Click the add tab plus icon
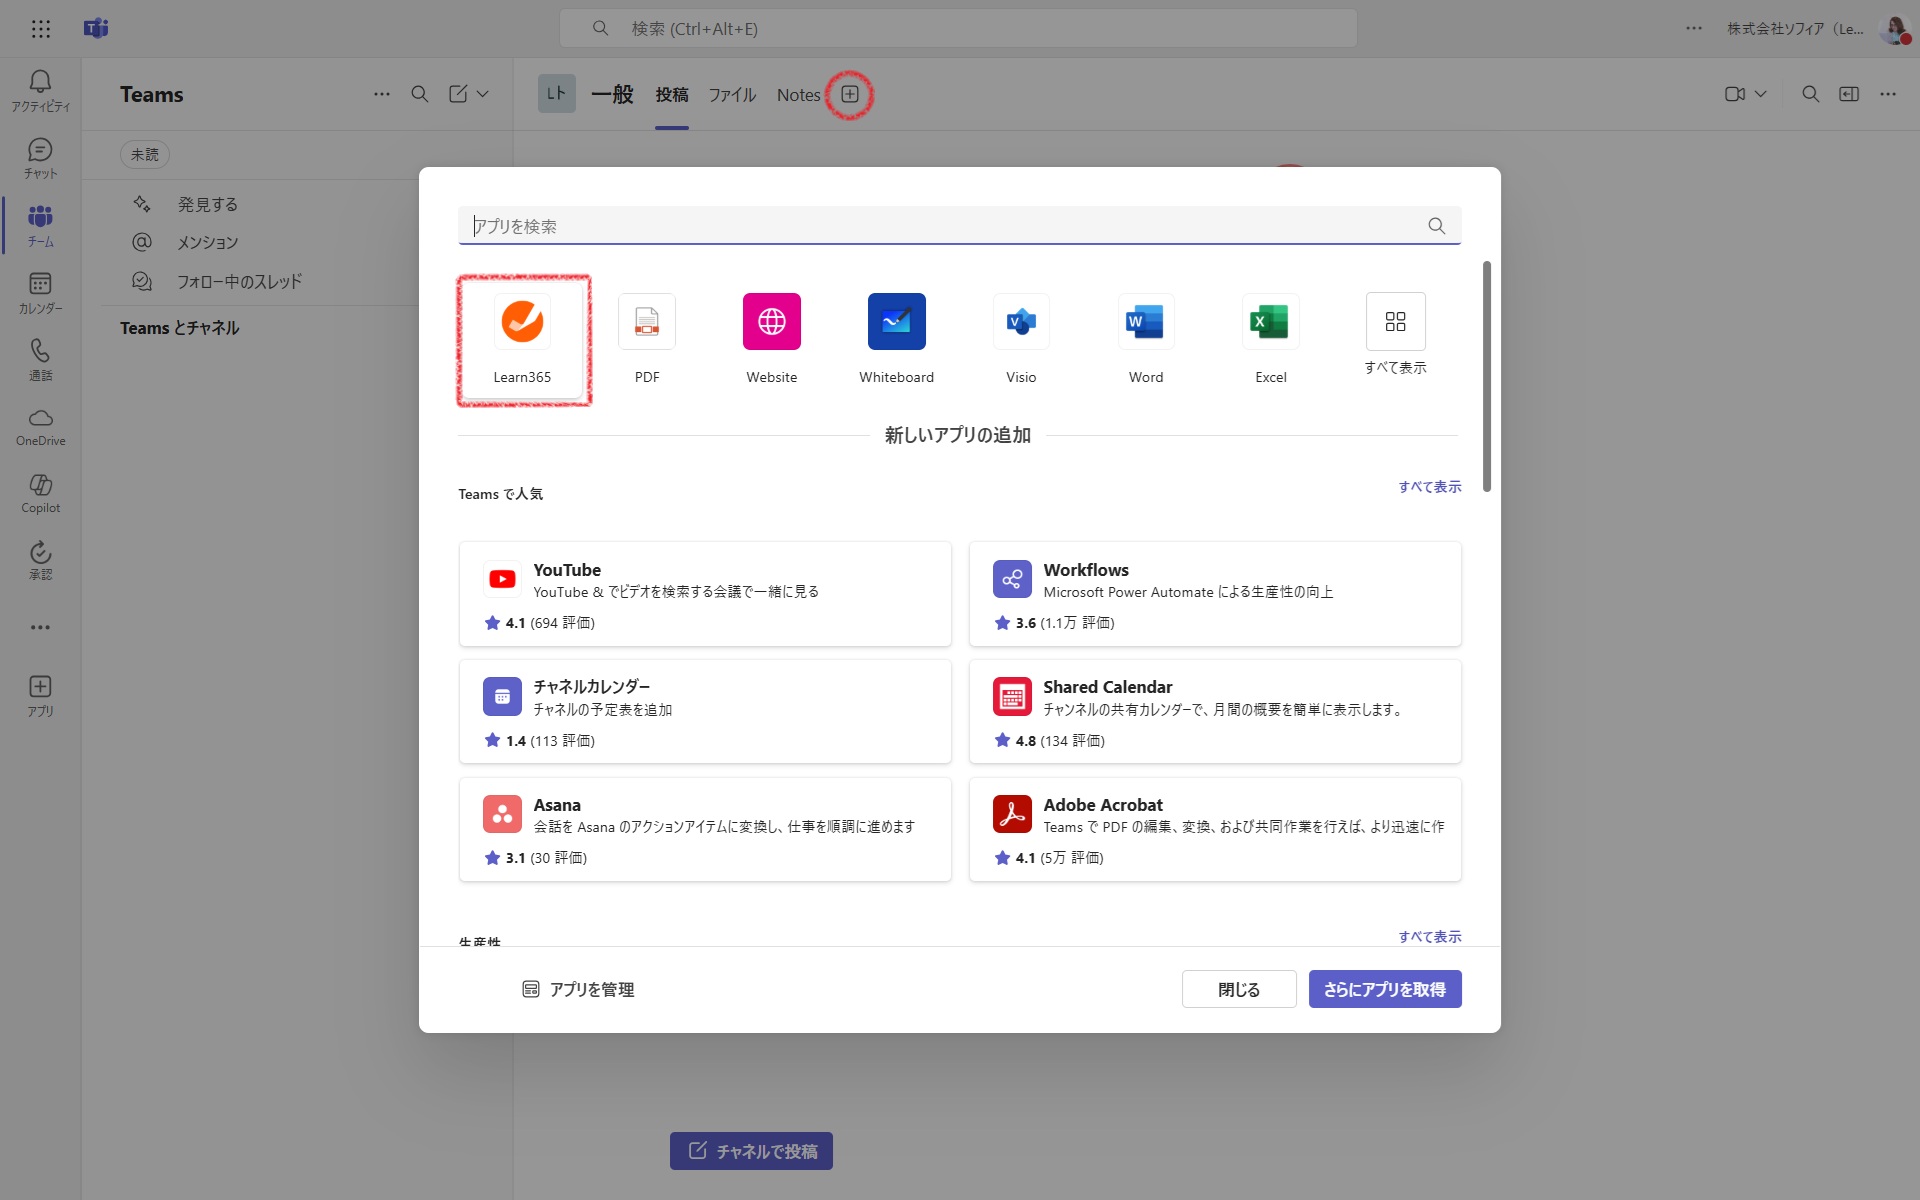The height and width of the screenshot is (1200, 1920). [x=850, y=94]
